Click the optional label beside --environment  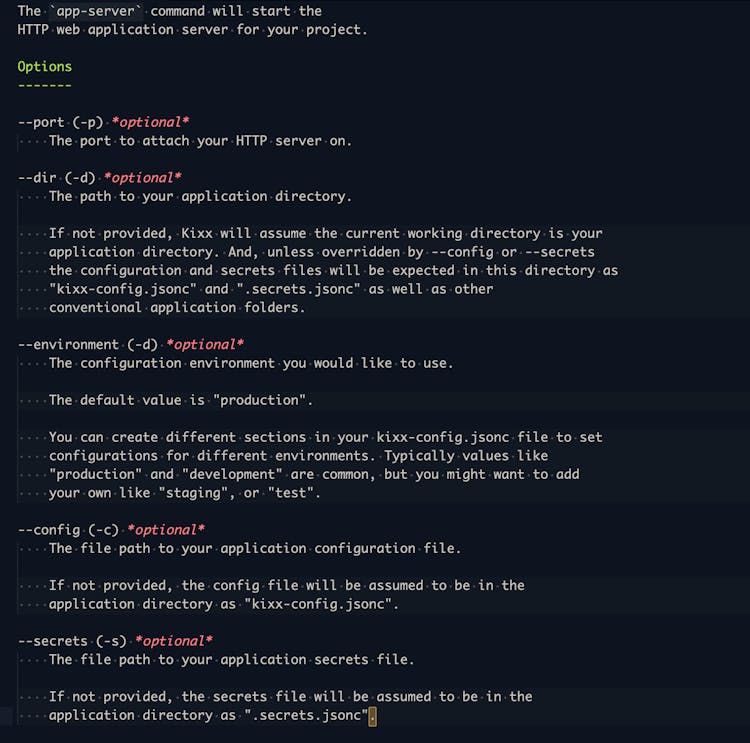205,344
